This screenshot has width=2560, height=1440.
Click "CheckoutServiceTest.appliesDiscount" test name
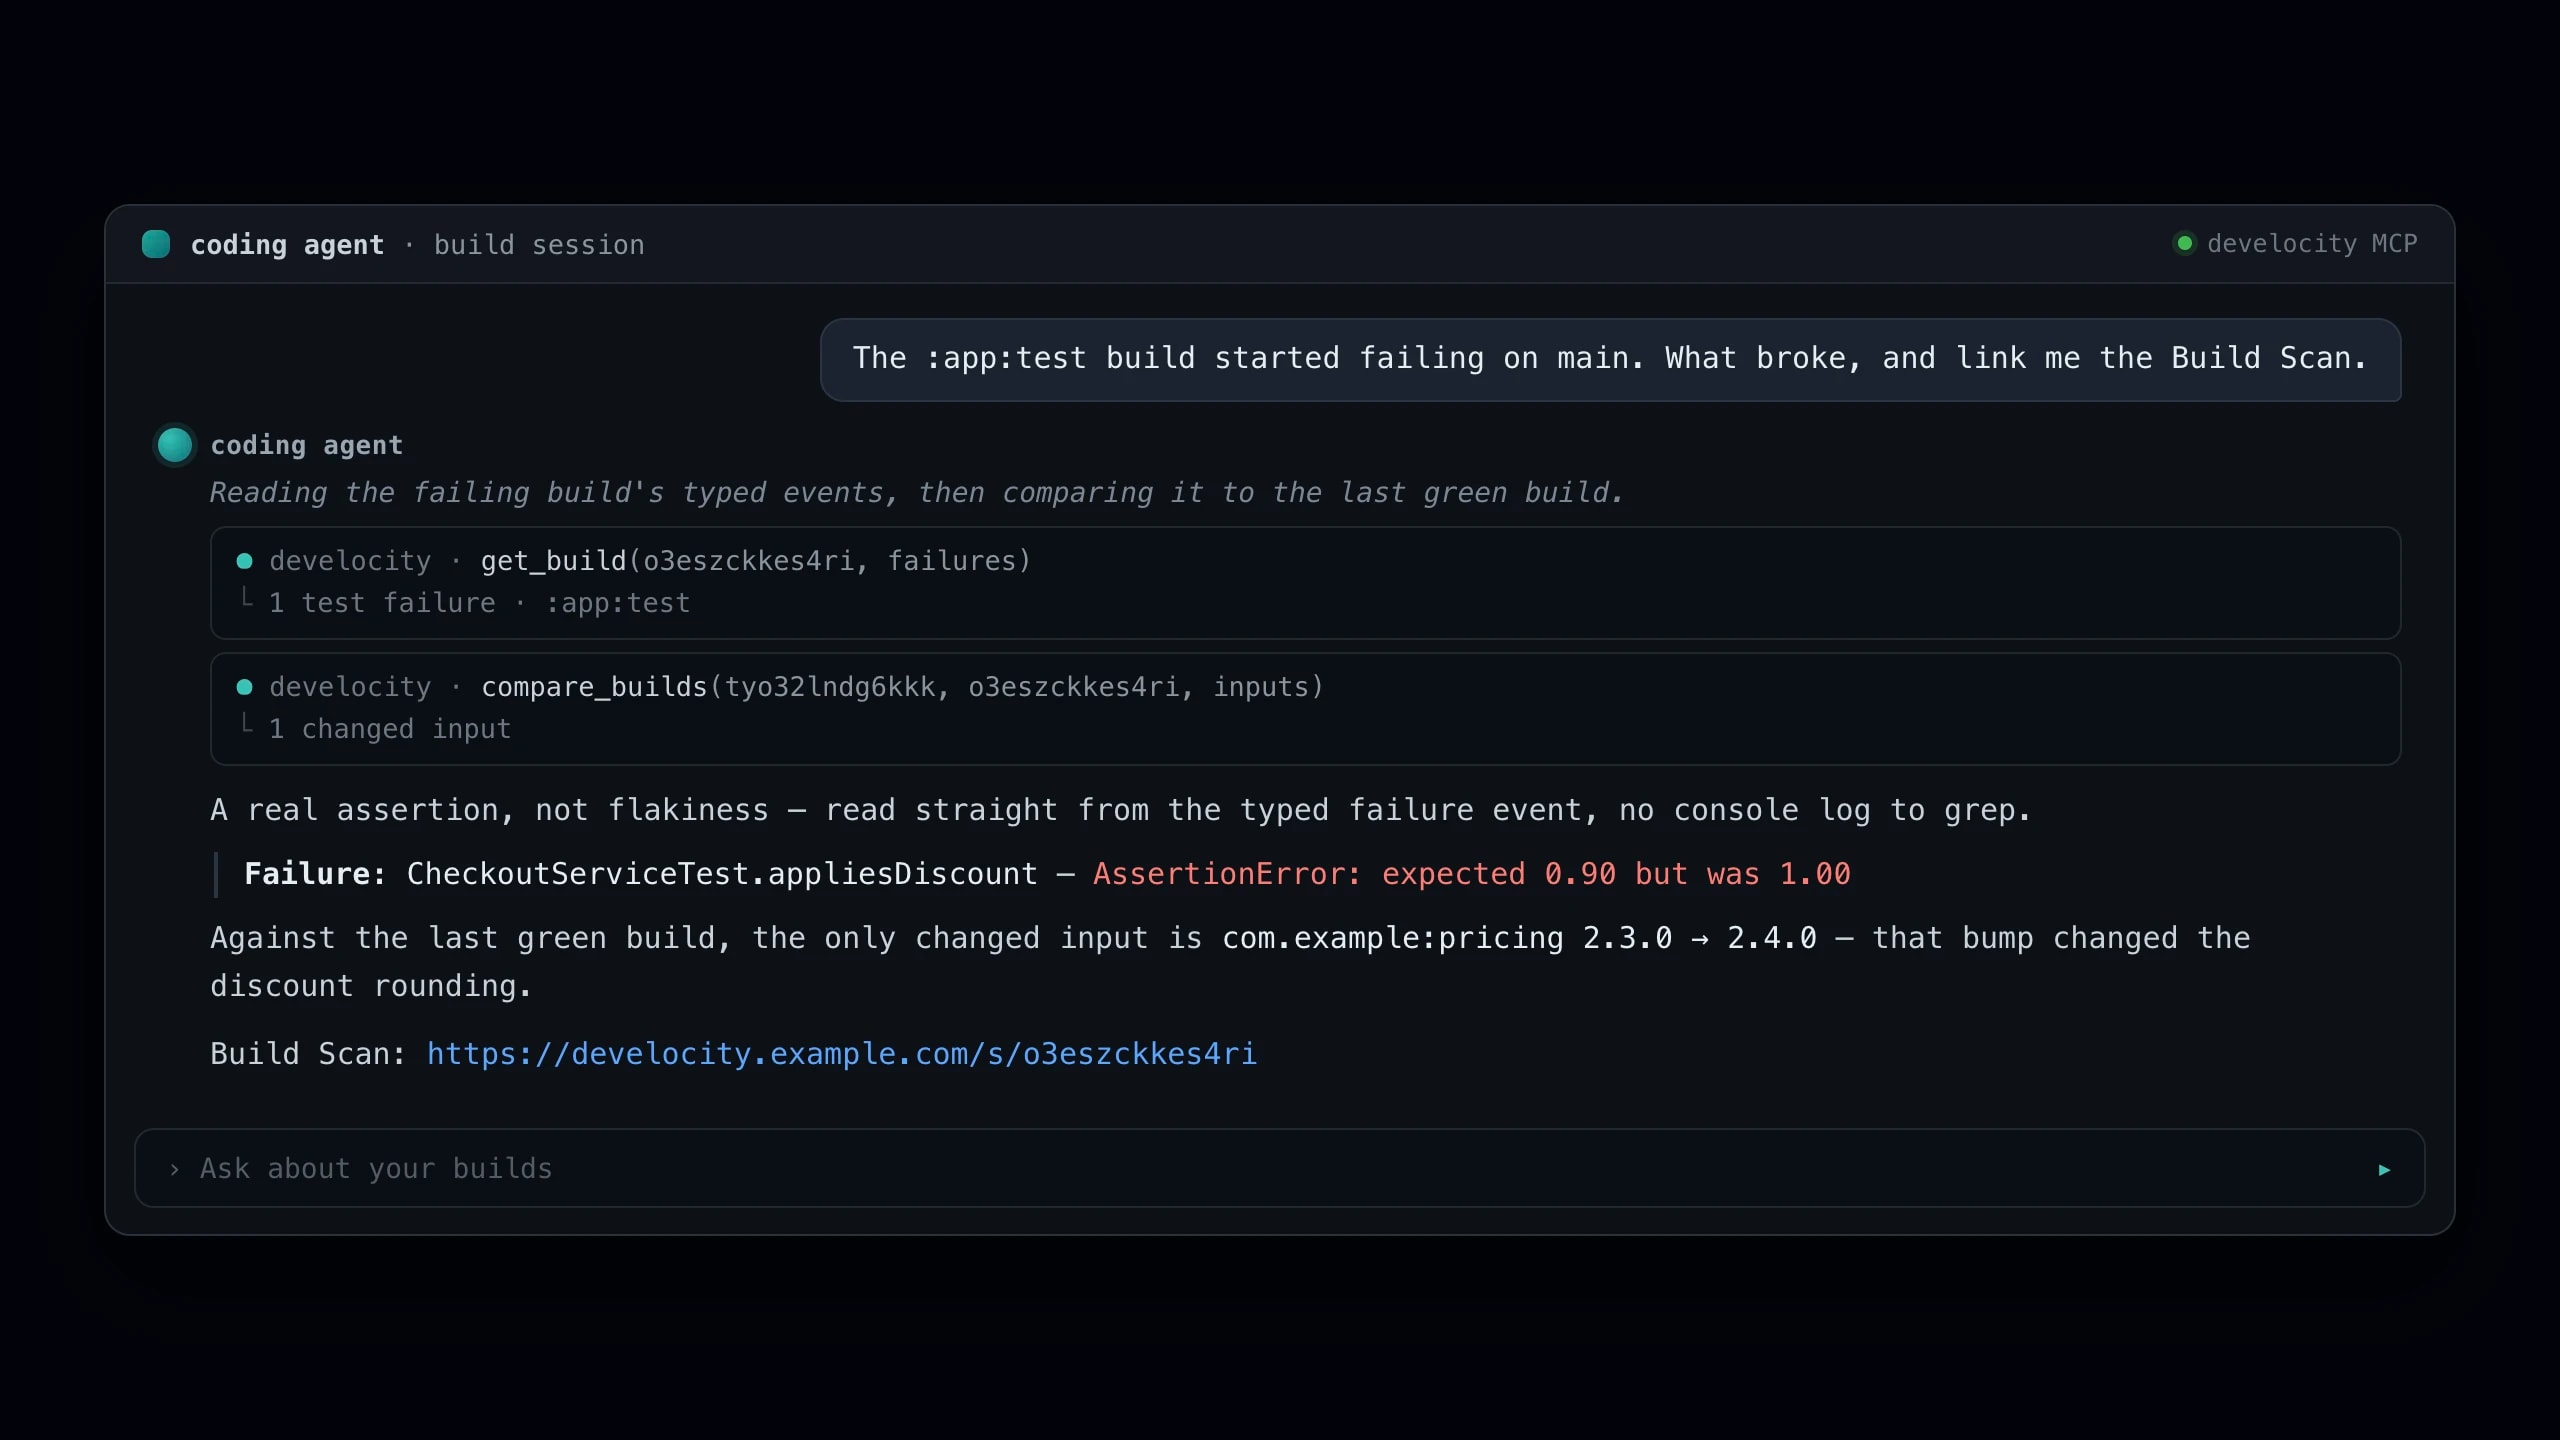722,874
